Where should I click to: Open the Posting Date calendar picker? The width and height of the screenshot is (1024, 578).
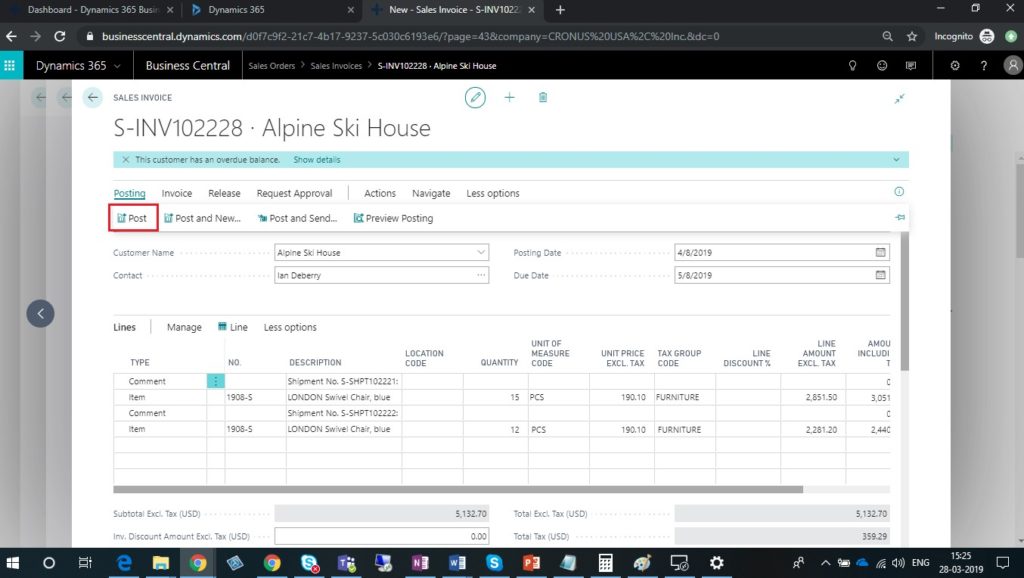coord(881,252)
